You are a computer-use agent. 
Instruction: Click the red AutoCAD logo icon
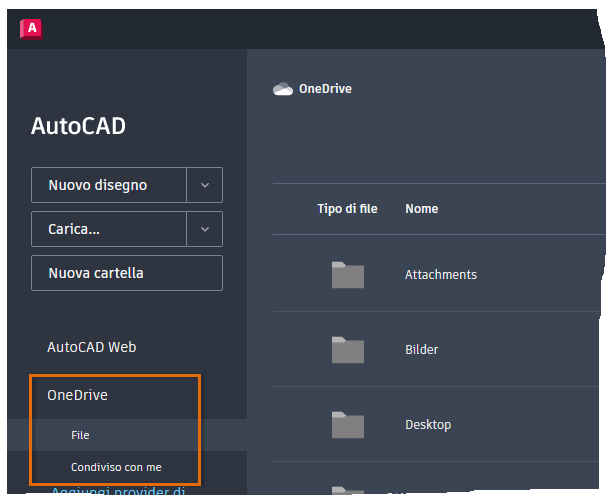[x=31, y=29]
